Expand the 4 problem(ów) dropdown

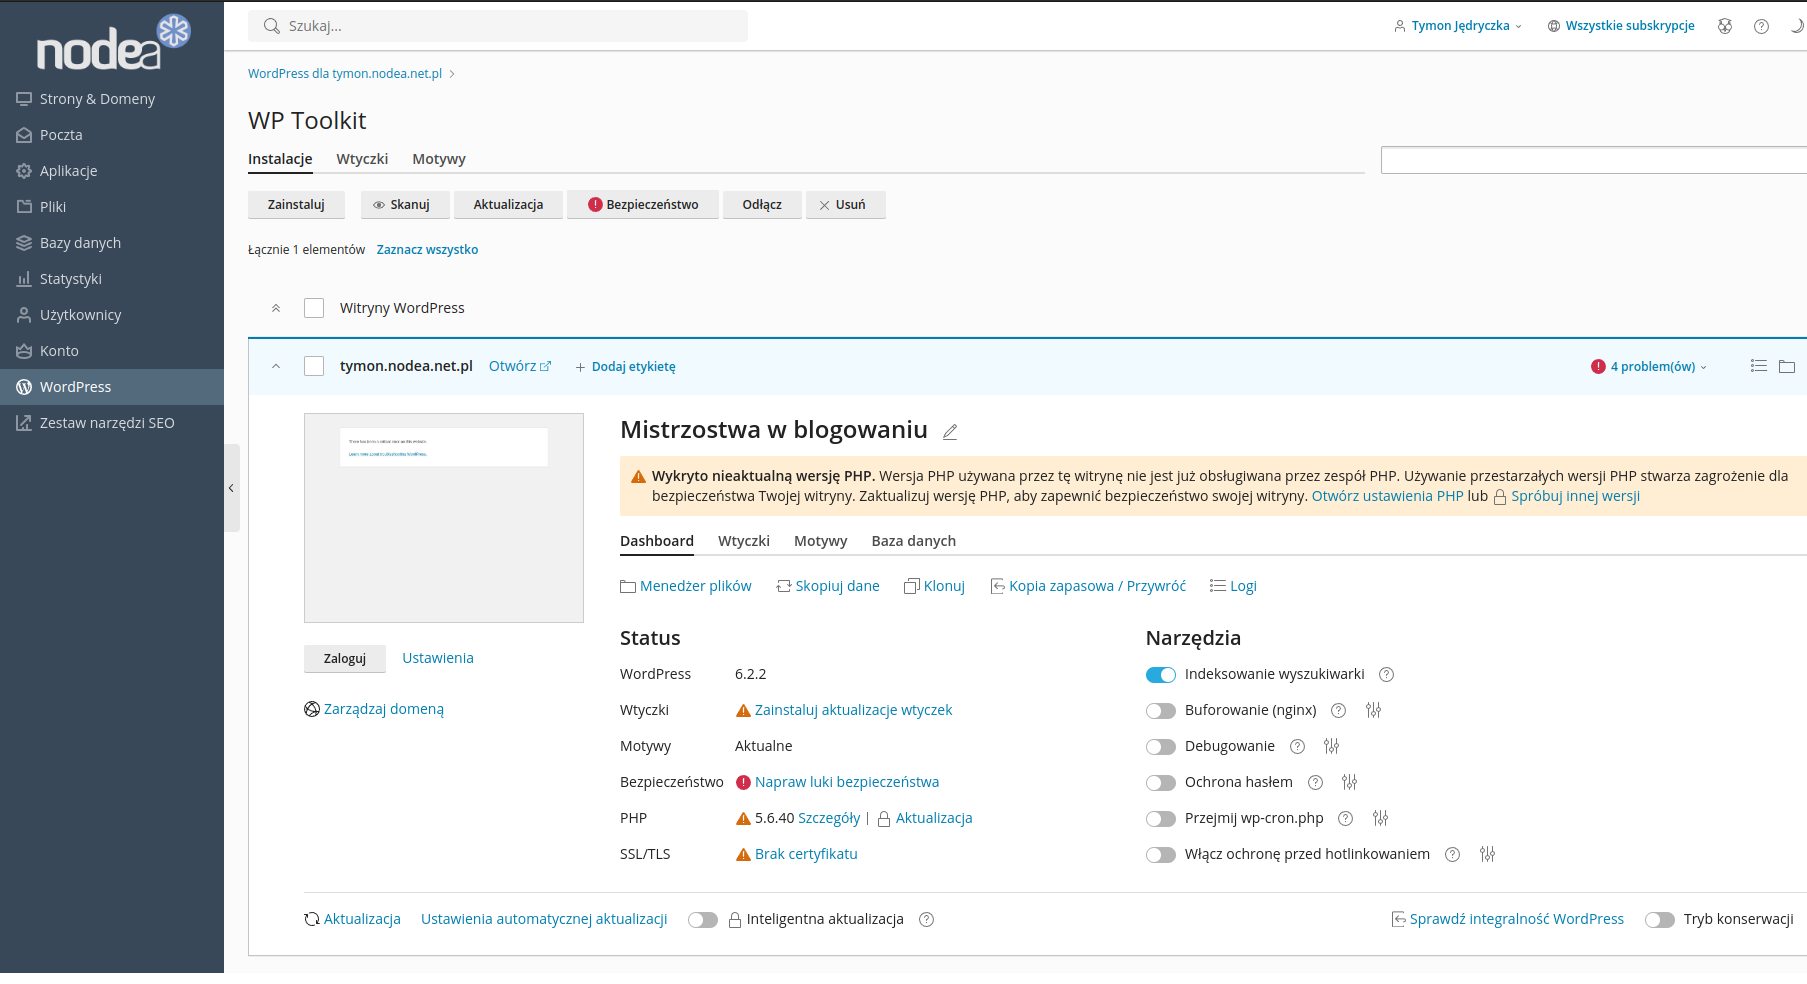point(1652,367)
